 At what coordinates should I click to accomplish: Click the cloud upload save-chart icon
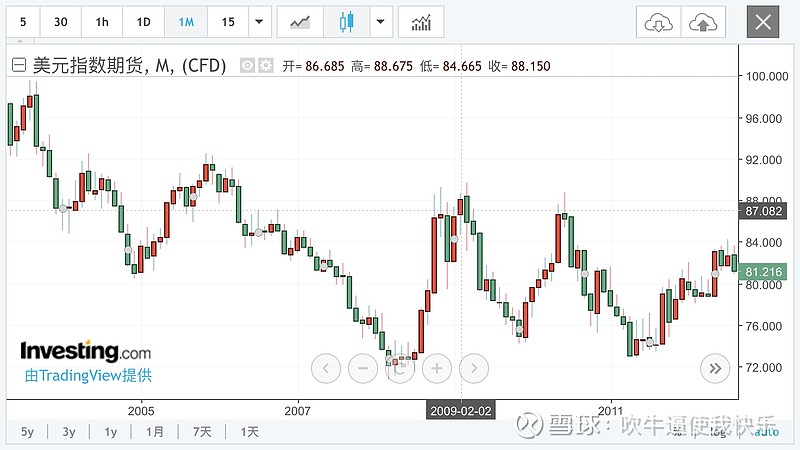click(x=703, y=21)
